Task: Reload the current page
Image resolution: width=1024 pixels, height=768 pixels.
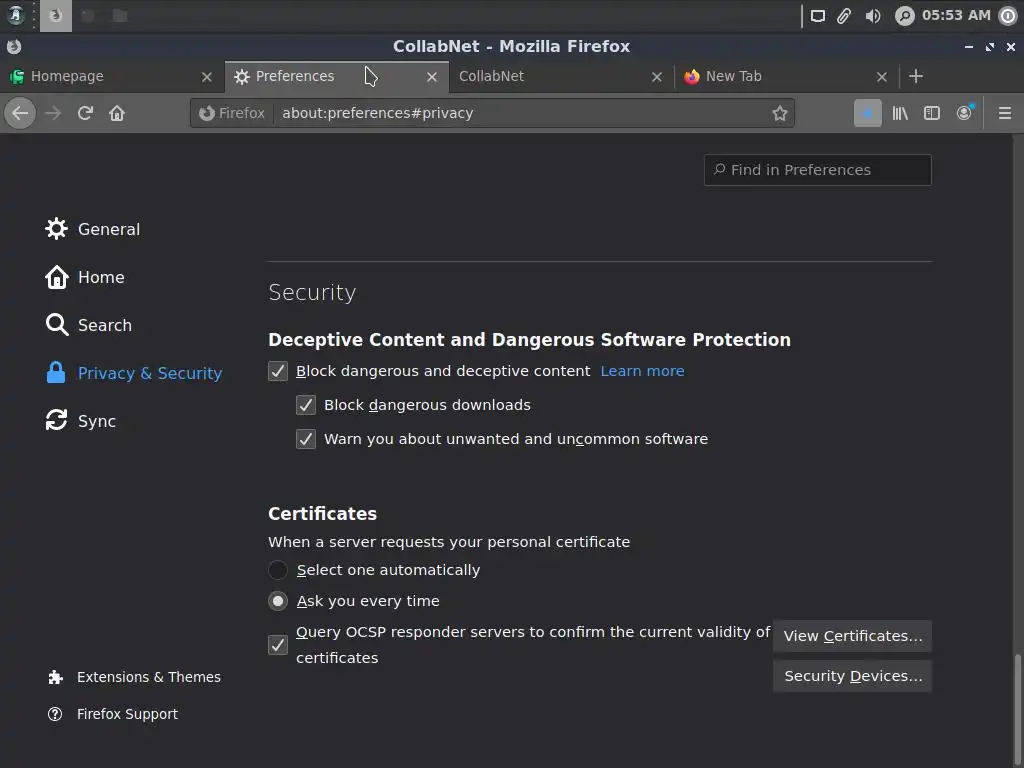Action: tap(85, 113)
